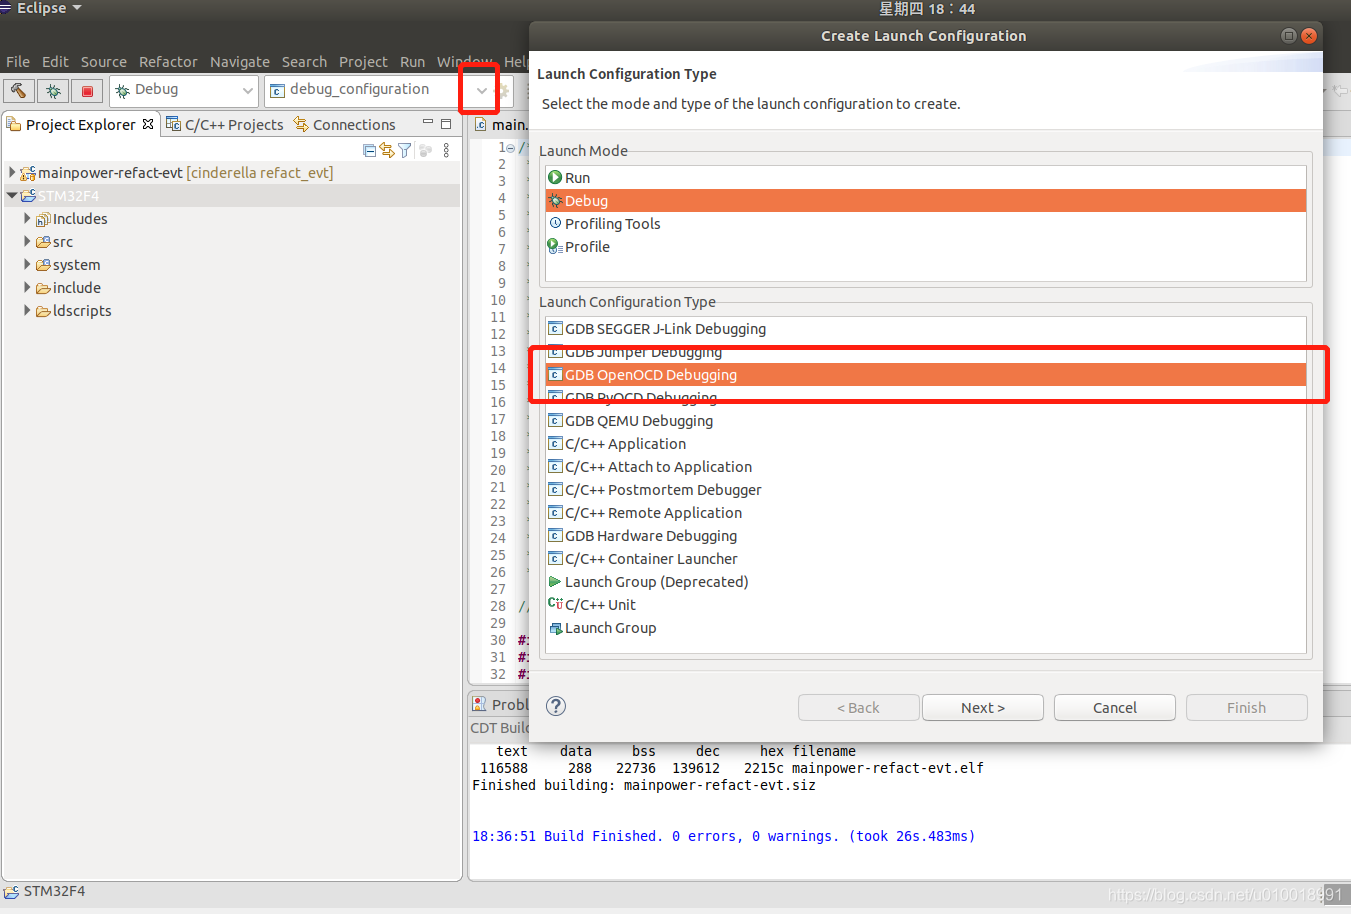Image resolution: width=1351 pixels, height=914 pixels.
Task: Close the Project Explorer tab via its X
Action: pos(148,124)
